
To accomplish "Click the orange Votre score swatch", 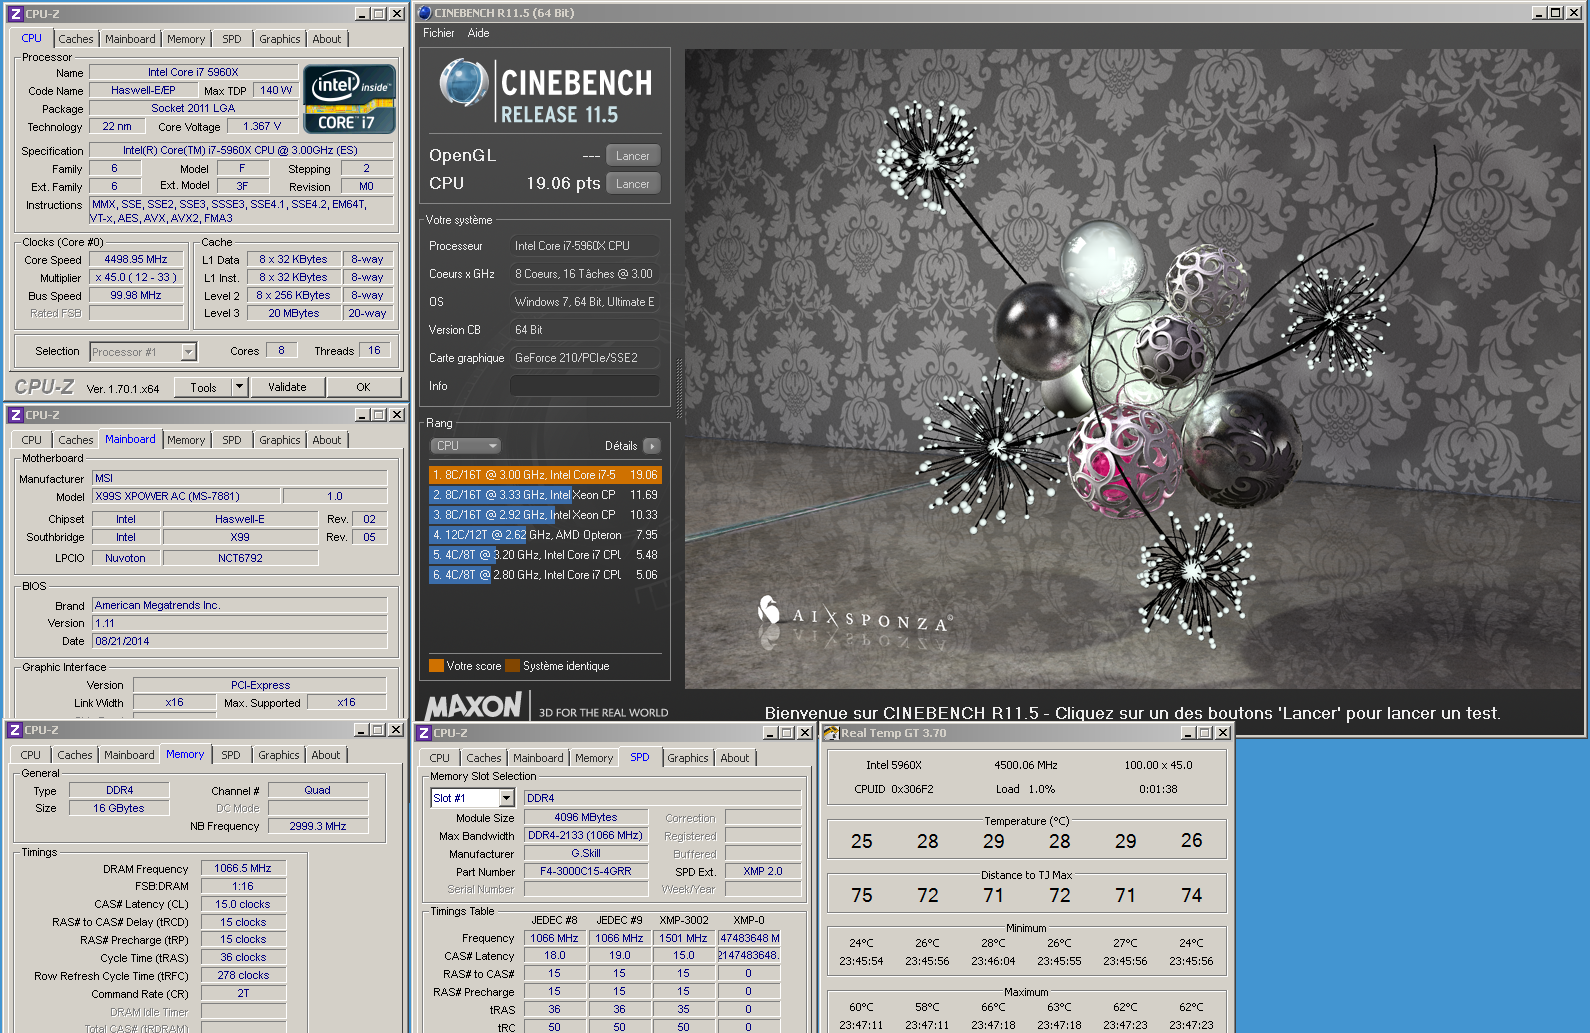I will tap(436, 666).
